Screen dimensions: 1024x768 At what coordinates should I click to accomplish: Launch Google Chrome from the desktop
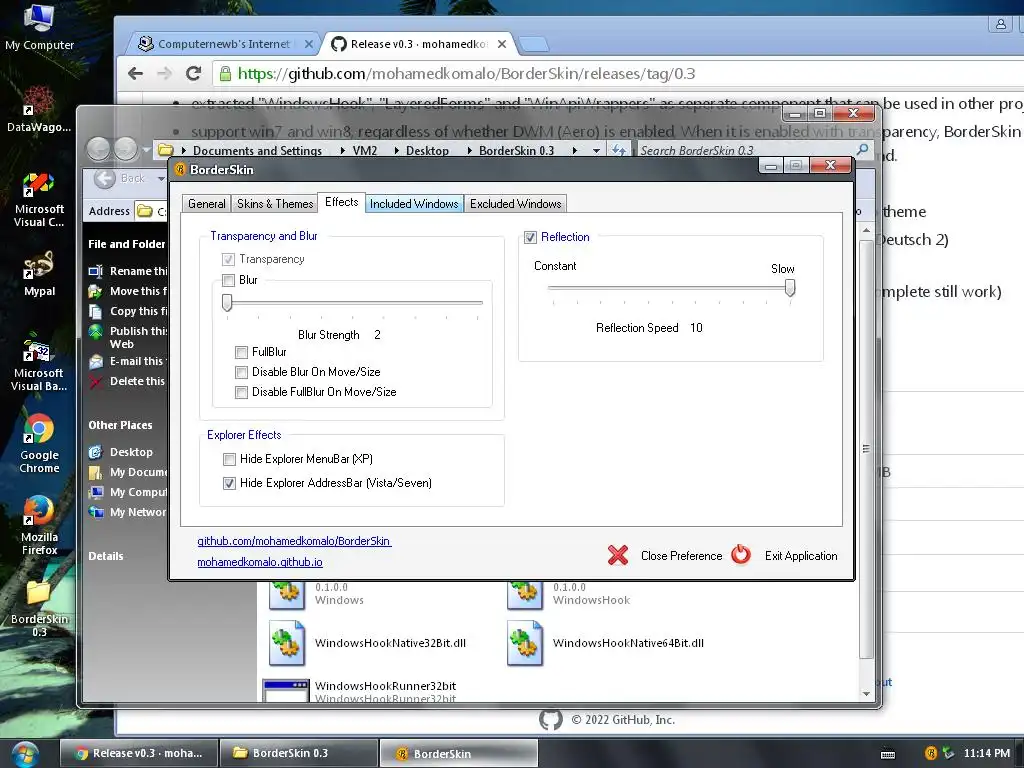tap(39, 443)
